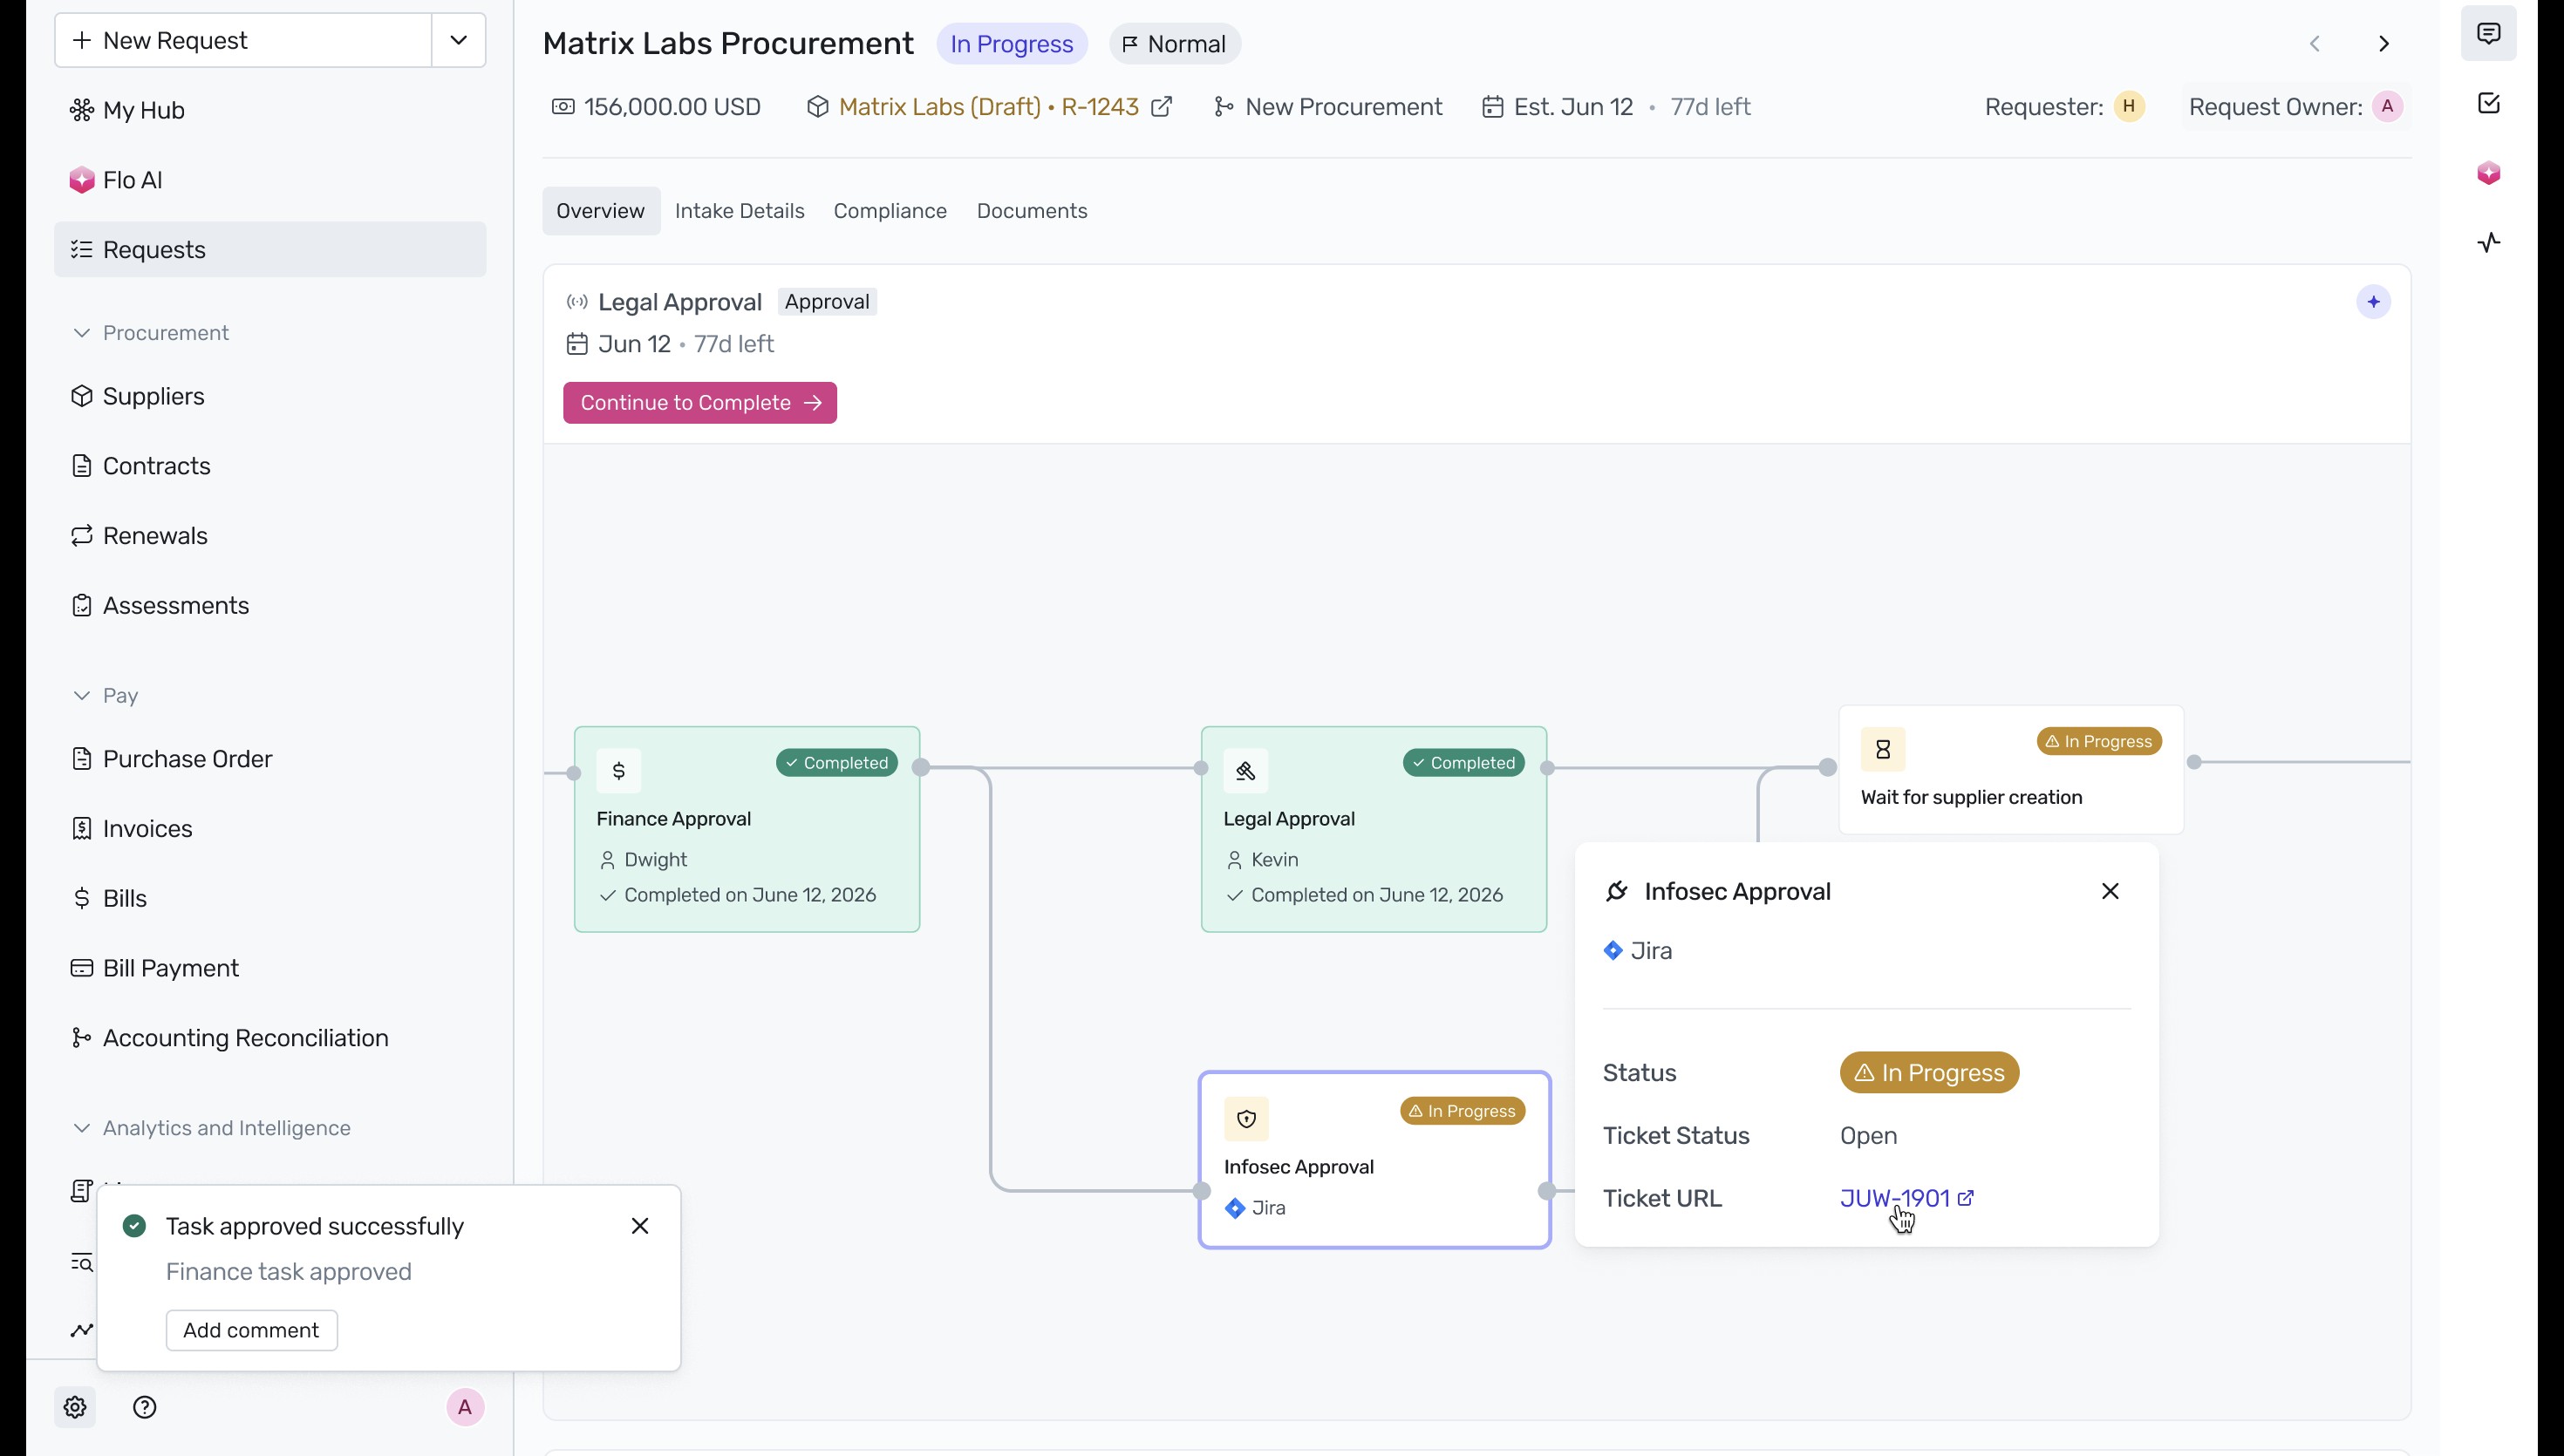The image size is (2564, 1456).
Task: Collapse the Analytics and Intelligence section
Action: 82,1128
